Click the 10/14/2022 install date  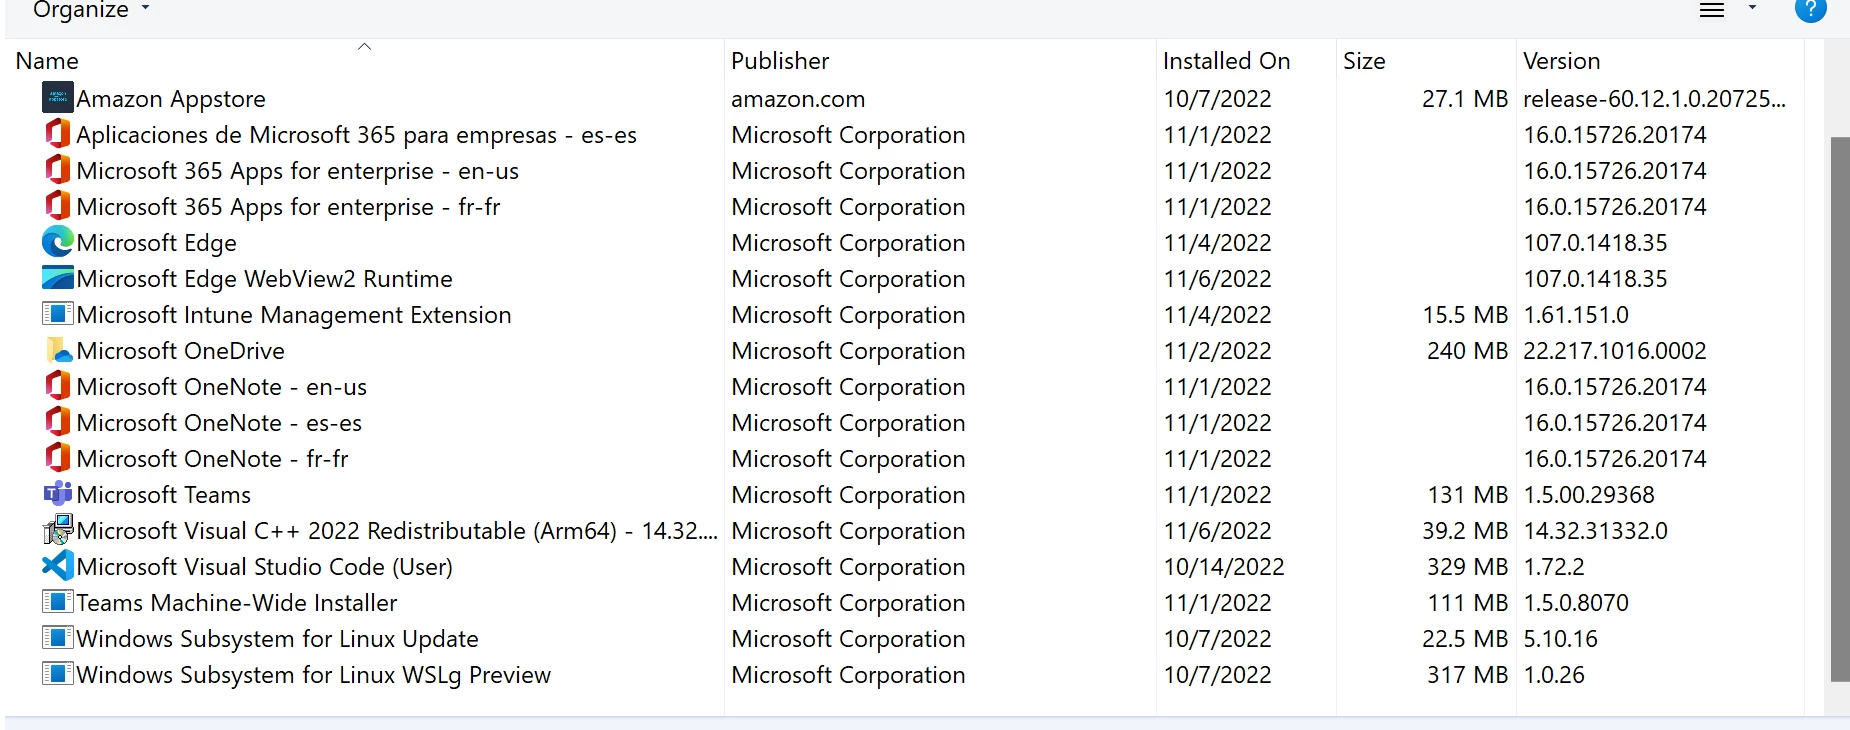(x=1223, y=567)
